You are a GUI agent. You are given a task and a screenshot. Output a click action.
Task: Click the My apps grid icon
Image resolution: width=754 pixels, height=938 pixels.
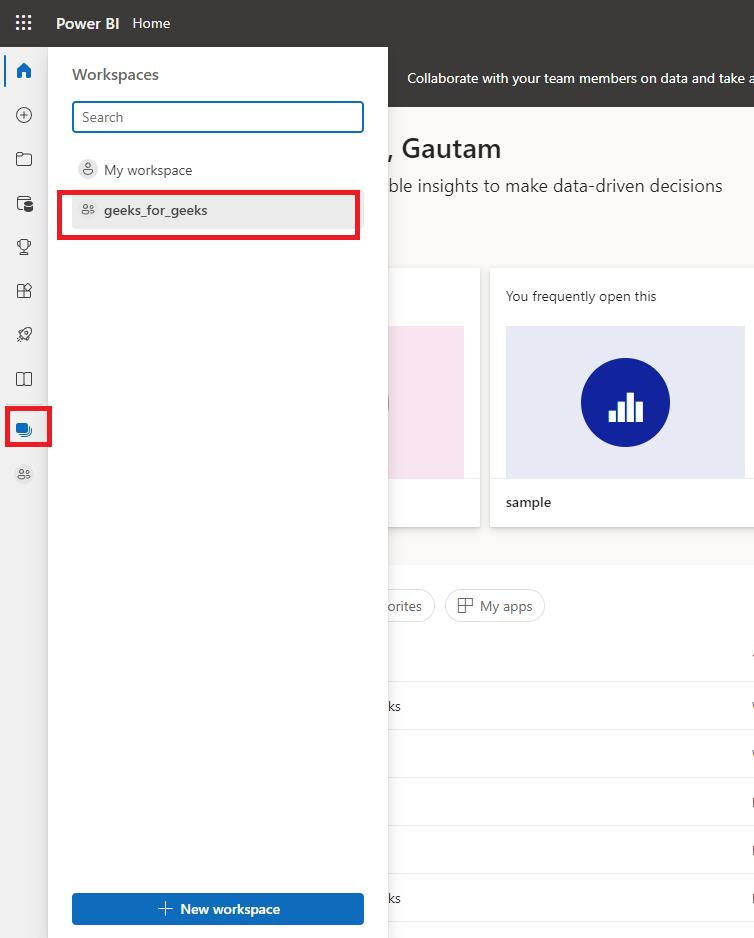[x=465, y=606]
